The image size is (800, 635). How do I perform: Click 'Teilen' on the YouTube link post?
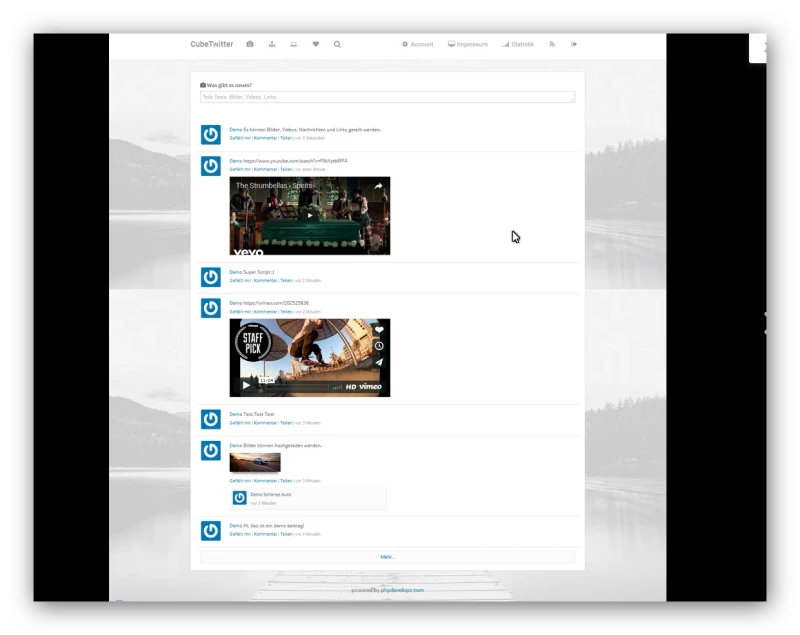pyautogui.click(x=286, y=169)
